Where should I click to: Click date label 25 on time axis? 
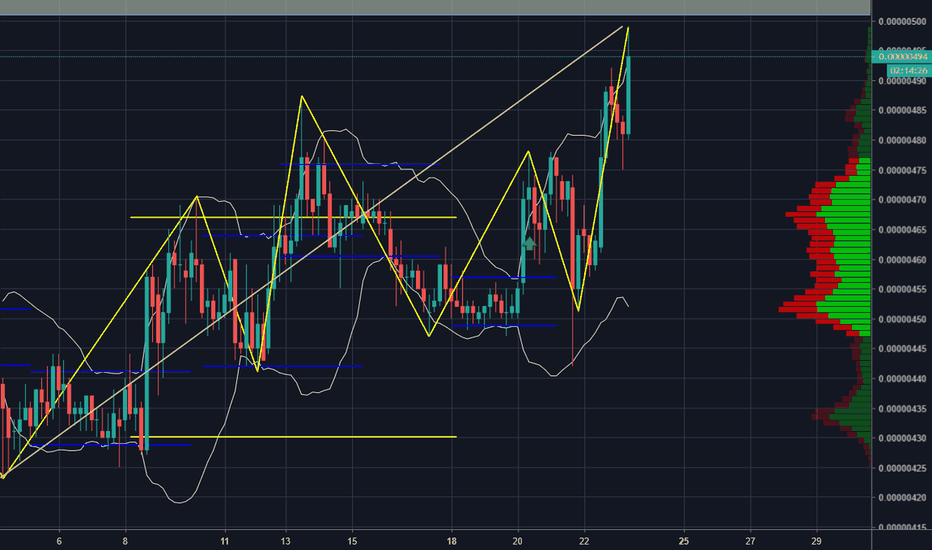pos(684,541)
